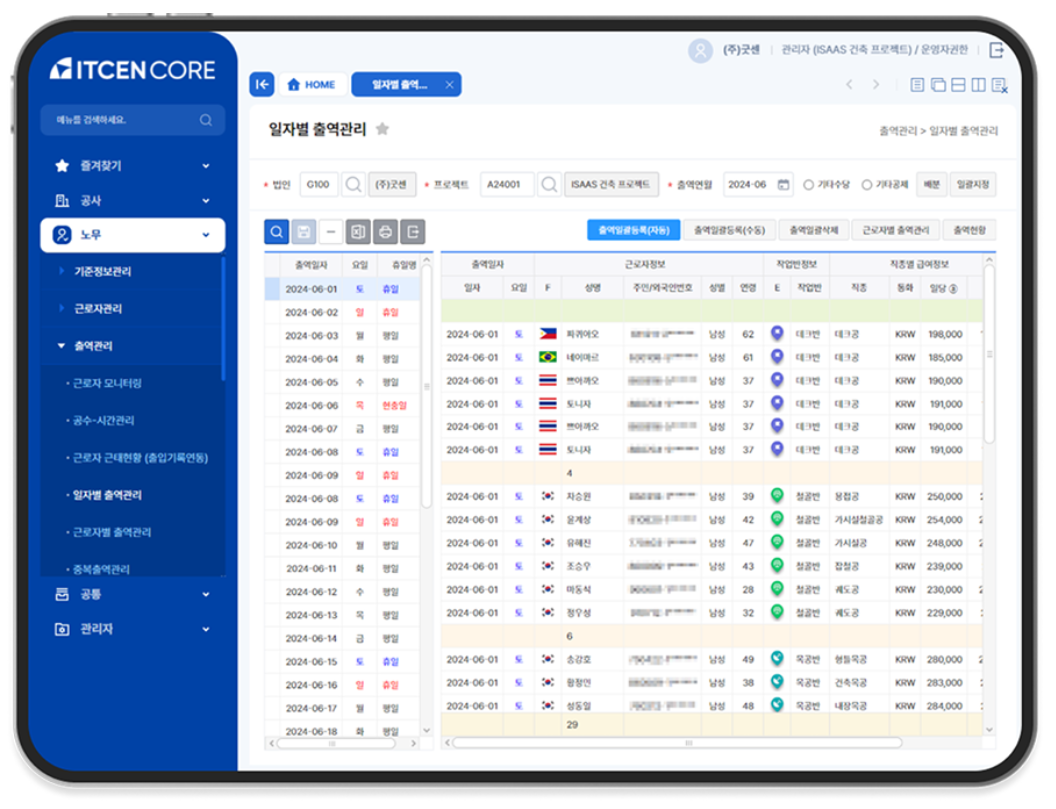
Task: Collapse the 출역관리 tree section
Action: pyautogui.click(x=62, y=346)
